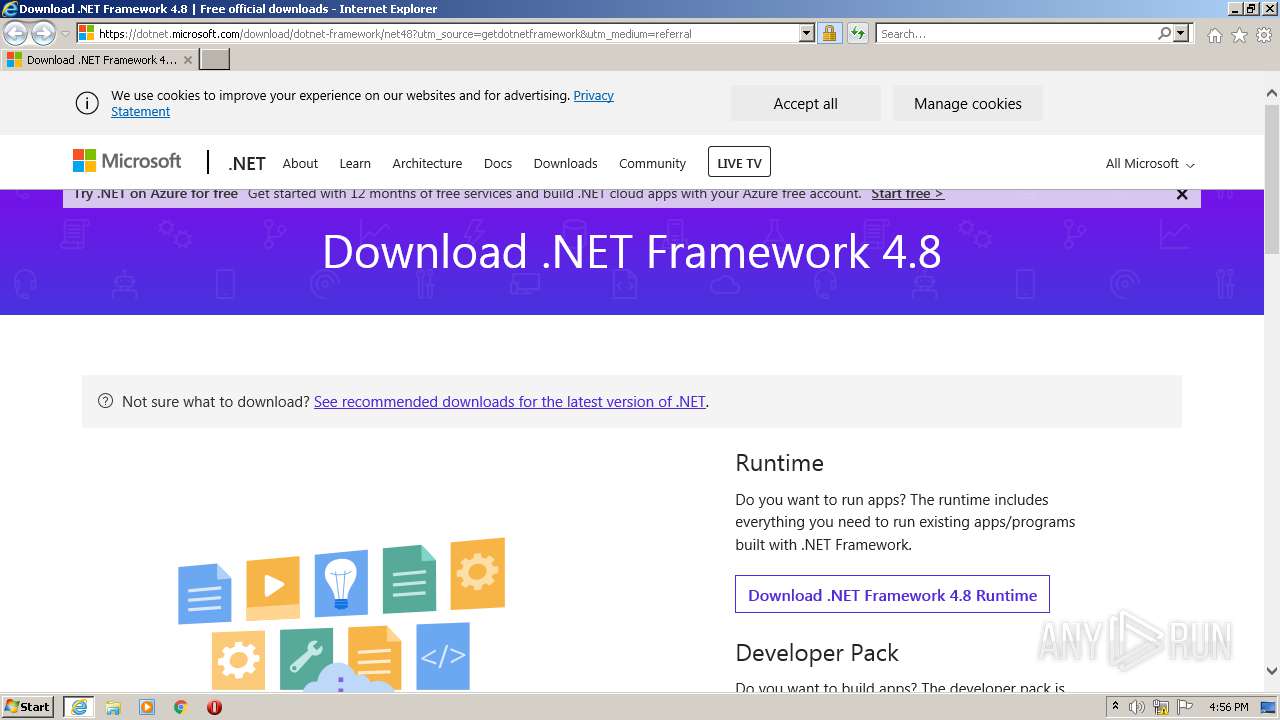Accept all cookies

pyautogui.click(x=805, y=103)
